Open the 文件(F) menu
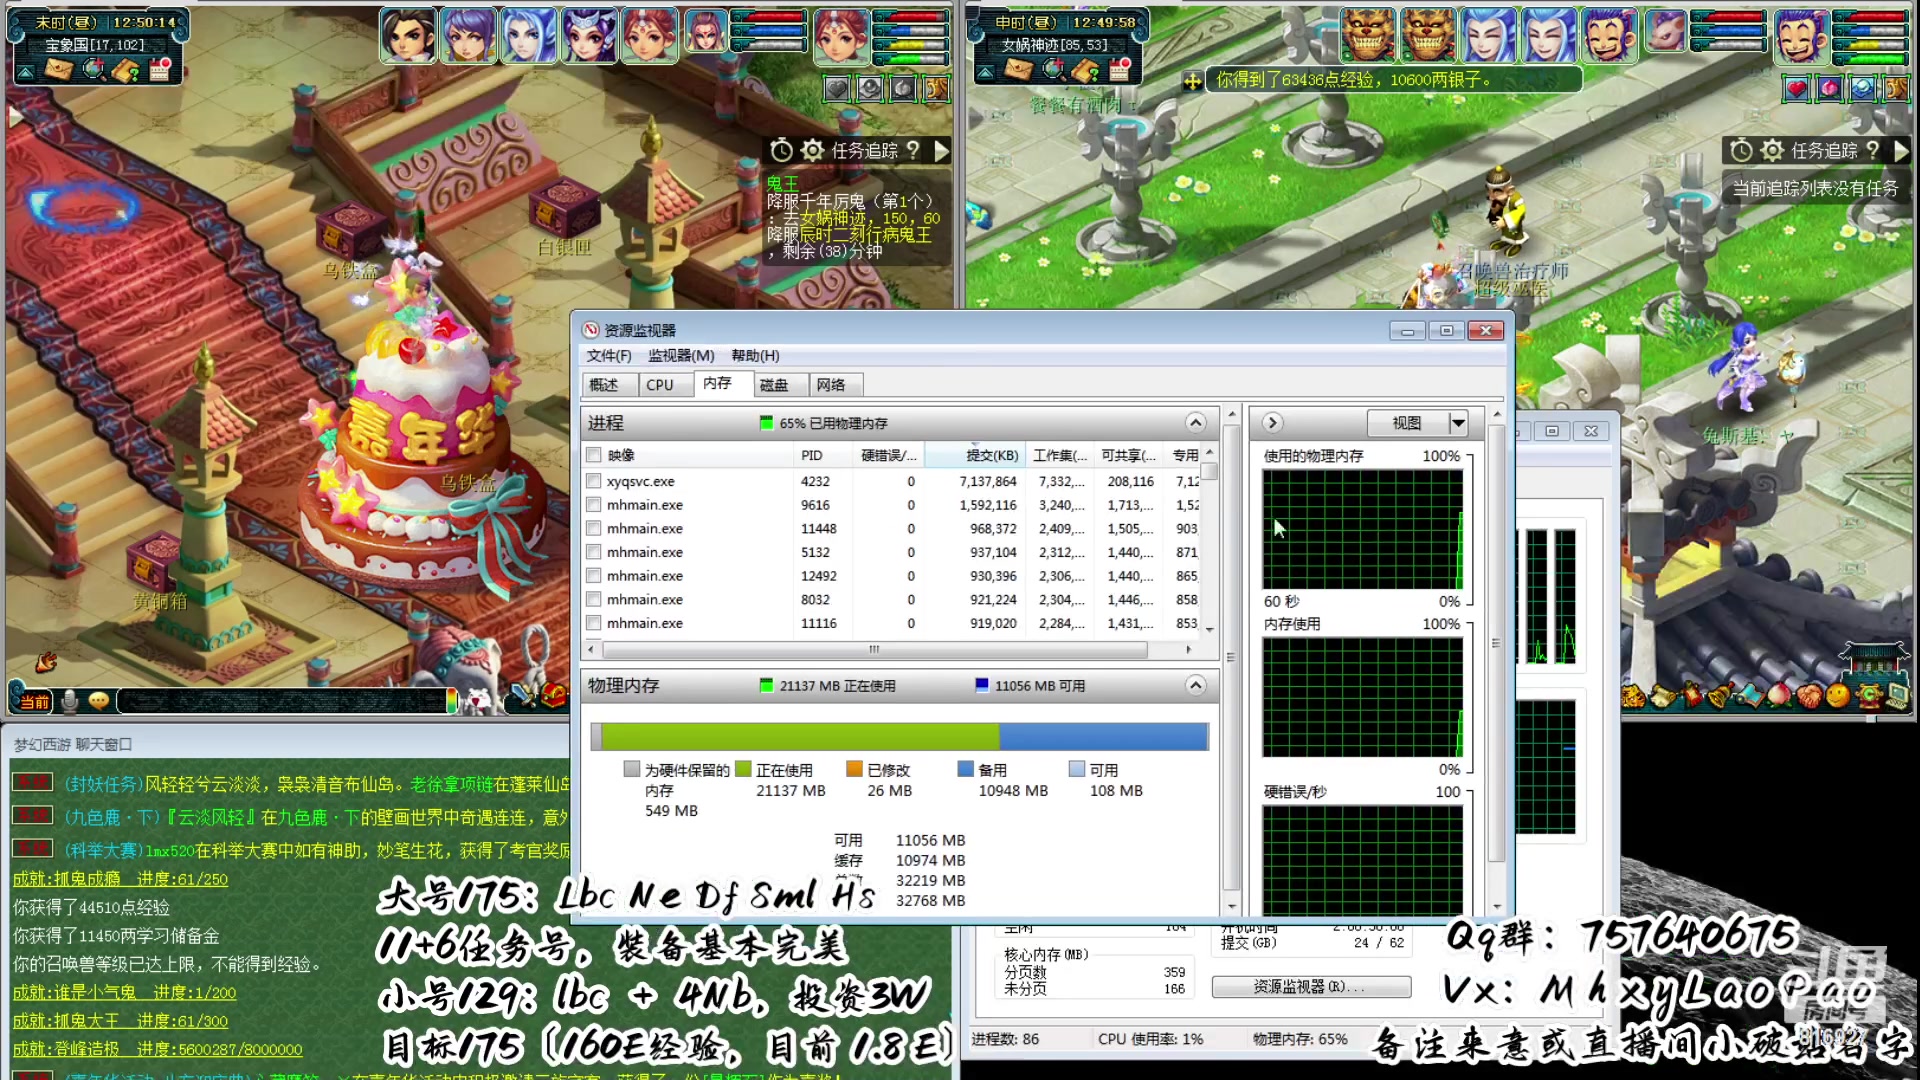The image size is (1920, 1080). (x=609, y=356)
